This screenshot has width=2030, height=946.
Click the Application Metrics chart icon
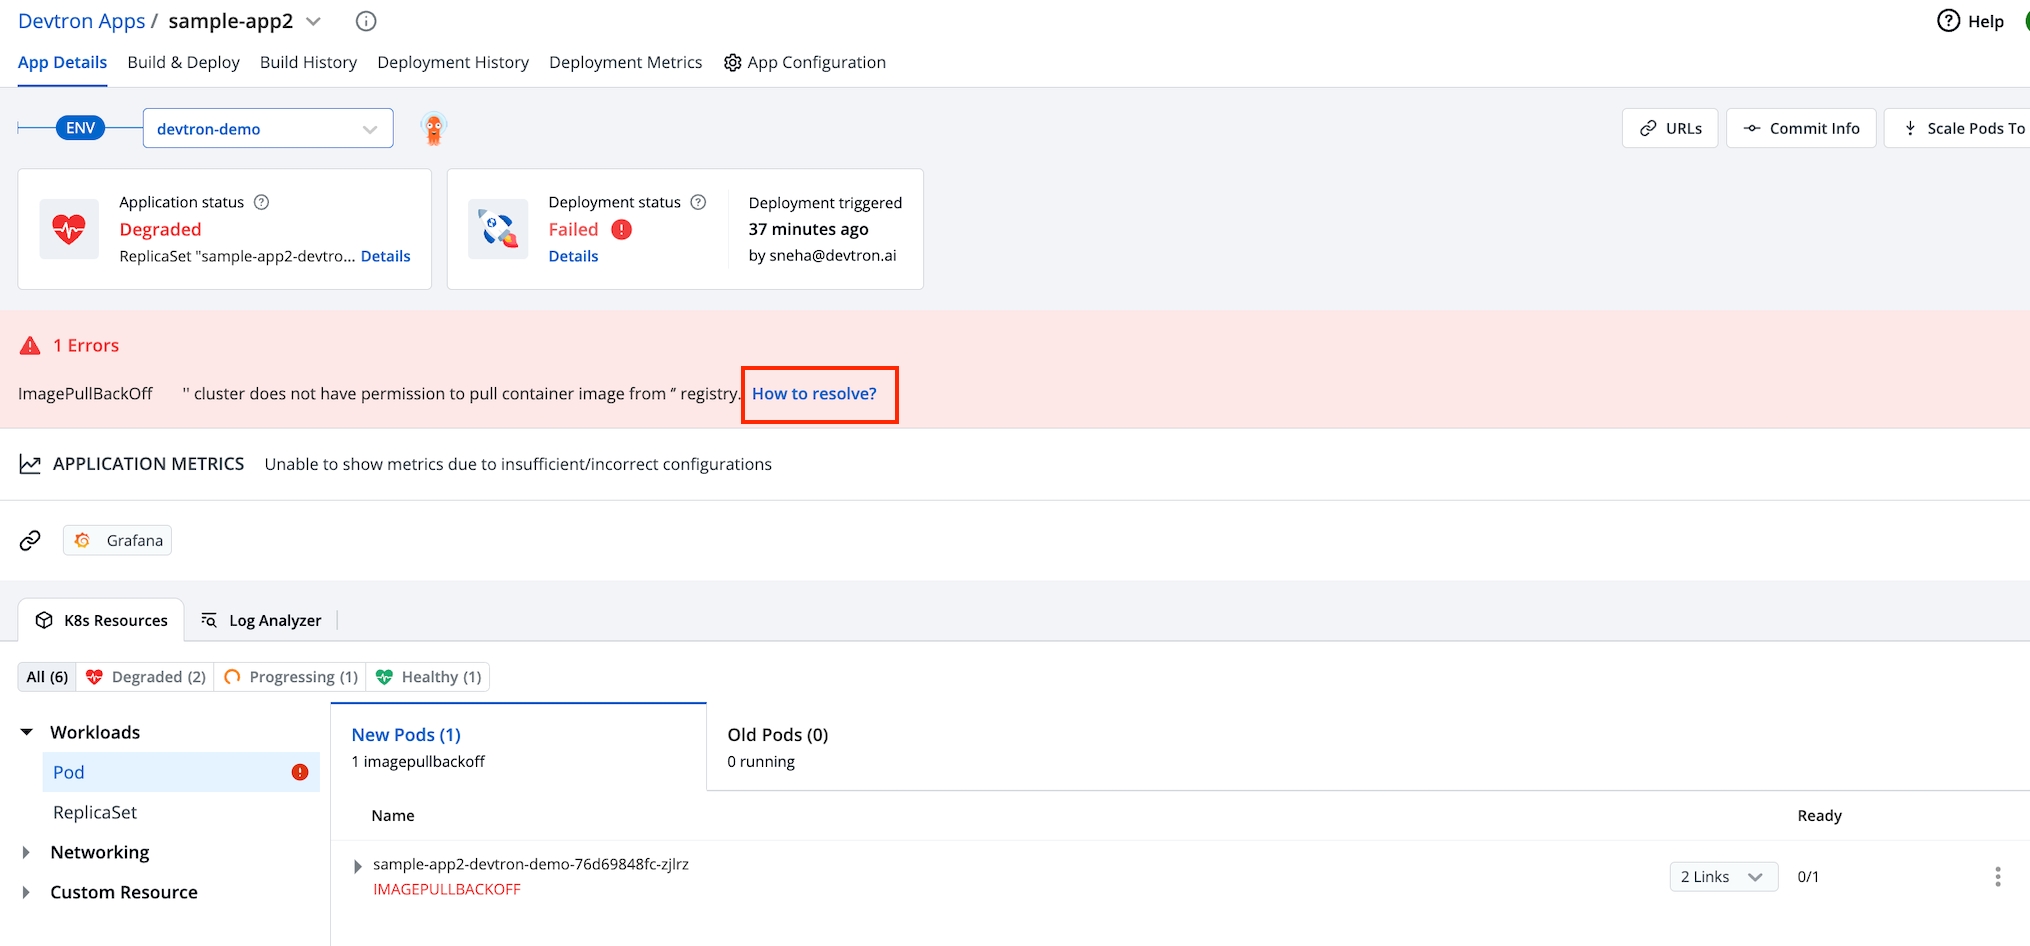point(30,464)
